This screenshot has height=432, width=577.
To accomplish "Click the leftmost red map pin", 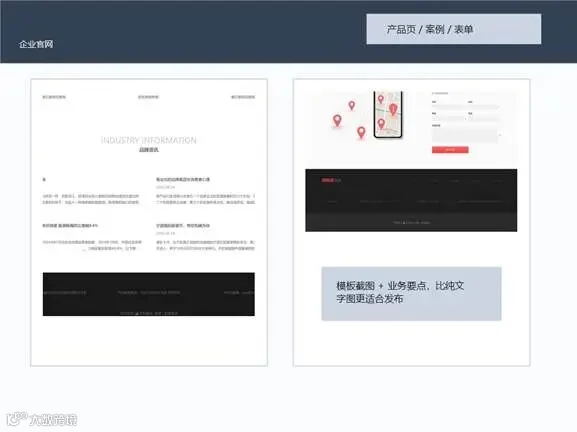I will (337, 120).
